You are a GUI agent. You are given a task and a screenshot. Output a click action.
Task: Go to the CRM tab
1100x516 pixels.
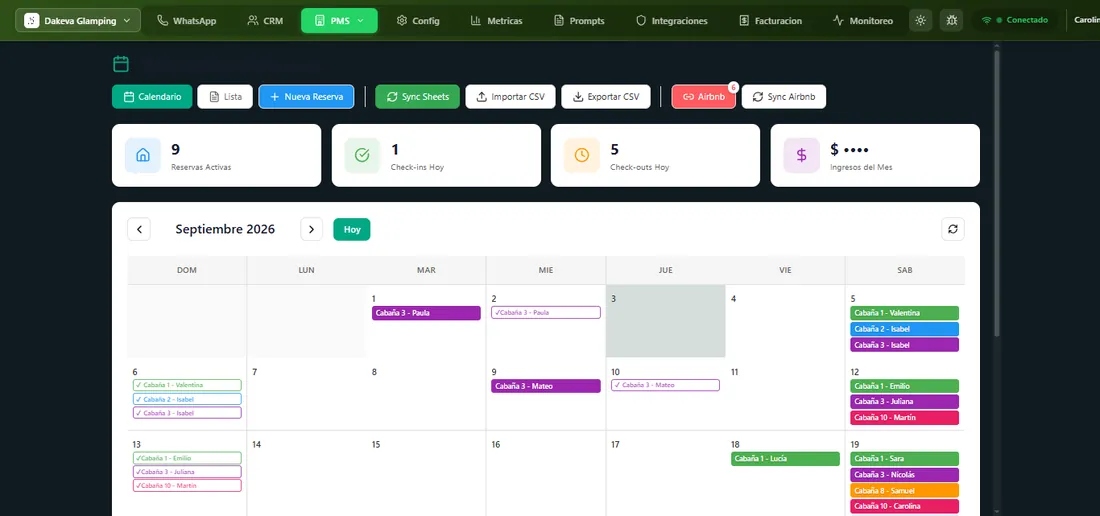click(265, 20)
